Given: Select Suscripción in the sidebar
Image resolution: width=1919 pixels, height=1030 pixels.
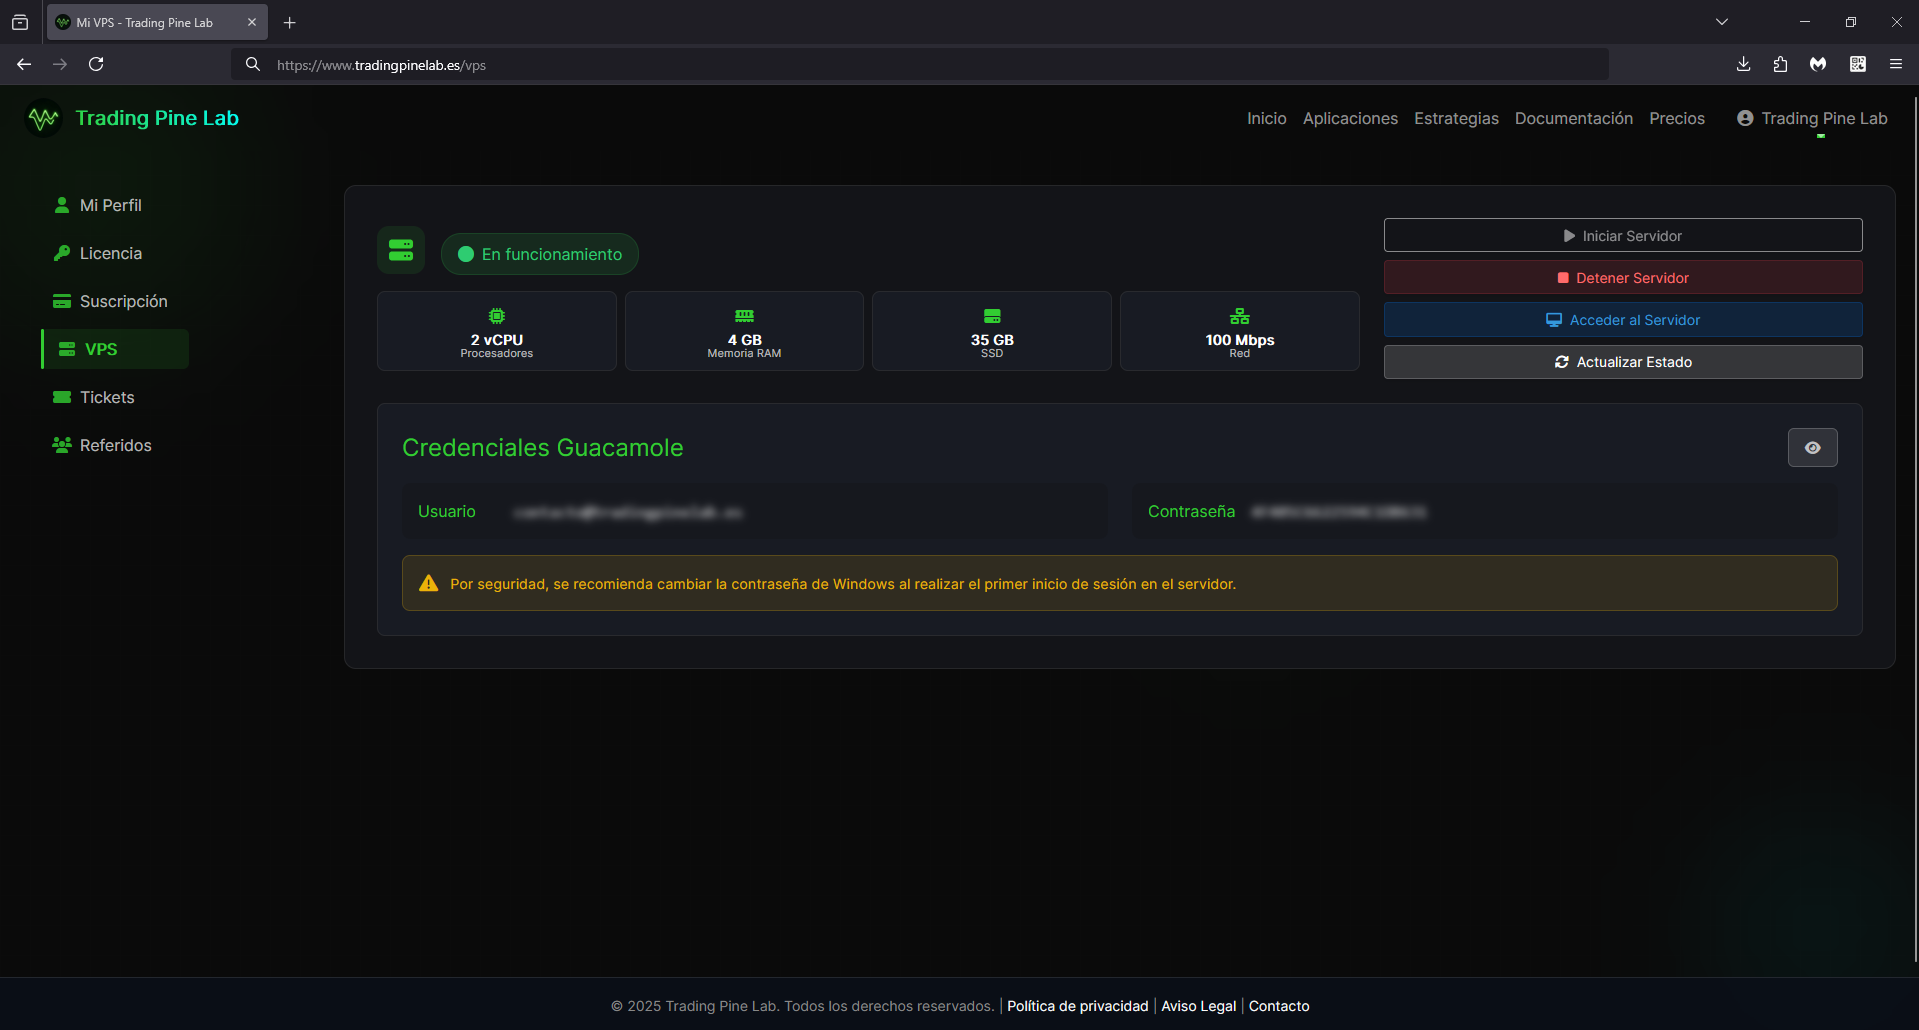Looking at the screenshot, I should click(122, 301).
